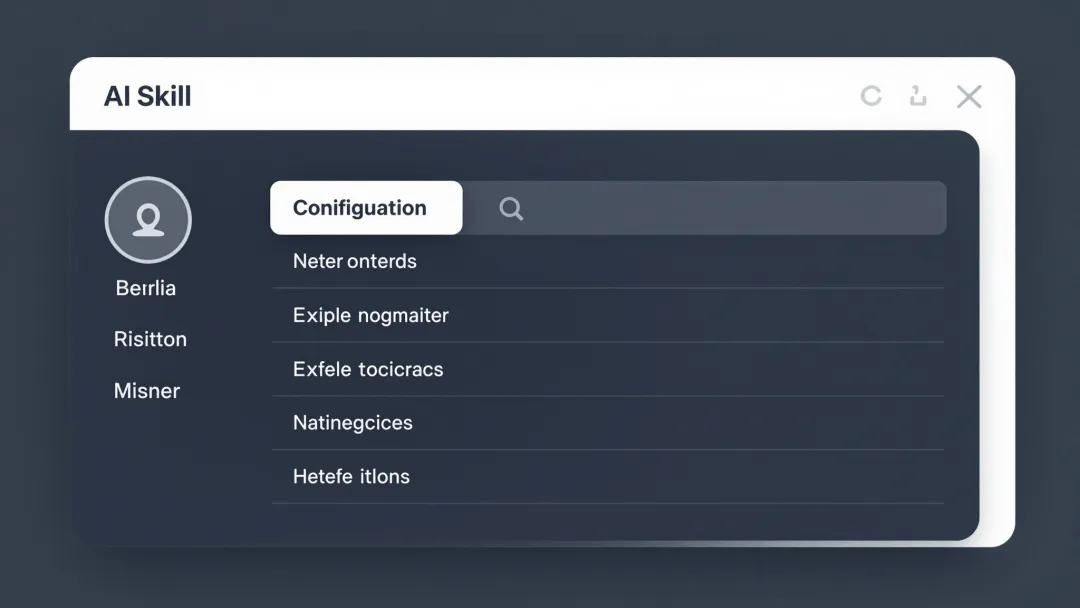Click the magnifying glass search icon
Viewport: 1080px width, 608px height.
[511, 208]
